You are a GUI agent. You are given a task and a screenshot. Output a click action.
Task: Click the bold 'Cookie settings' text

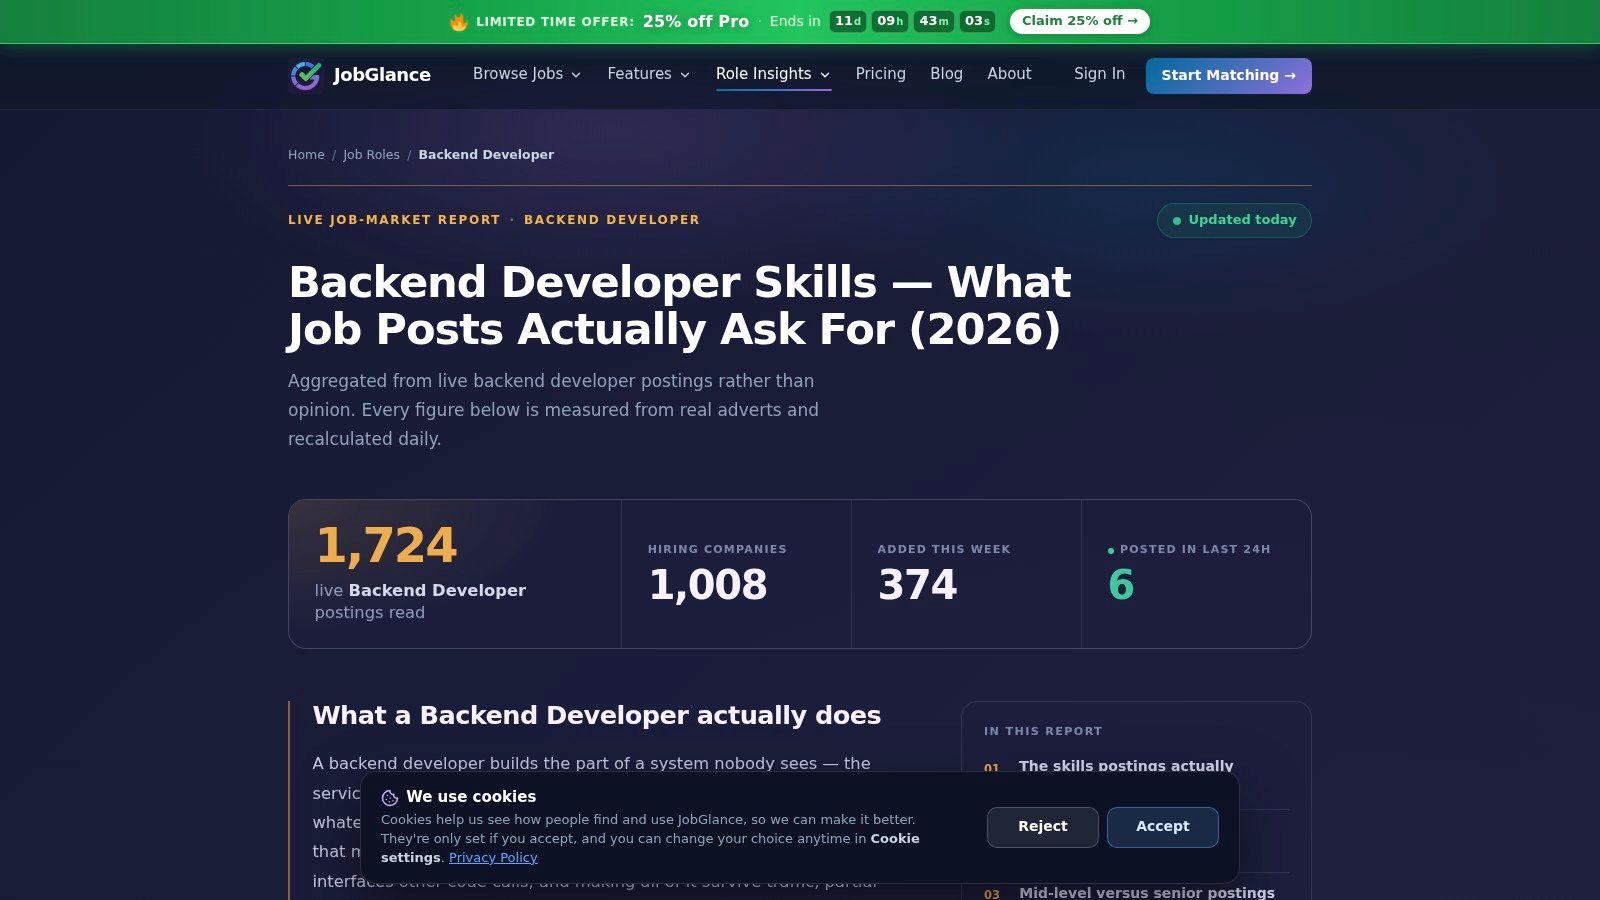click(650, 848)
